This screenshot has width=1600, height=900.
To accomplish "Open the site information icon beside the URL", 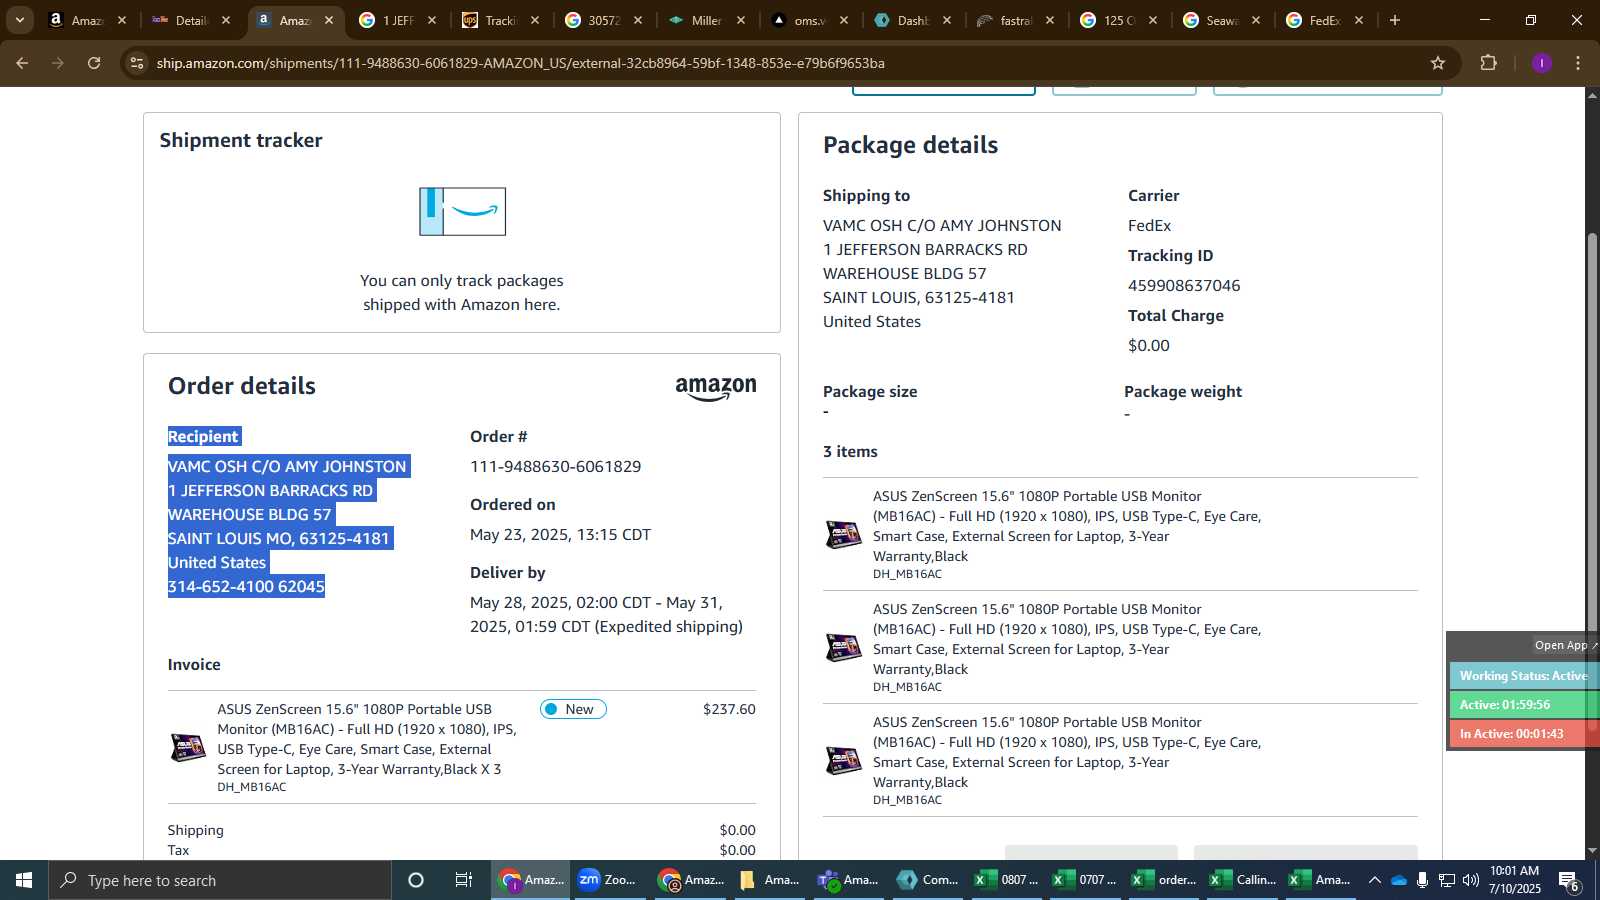I will 137,63.
